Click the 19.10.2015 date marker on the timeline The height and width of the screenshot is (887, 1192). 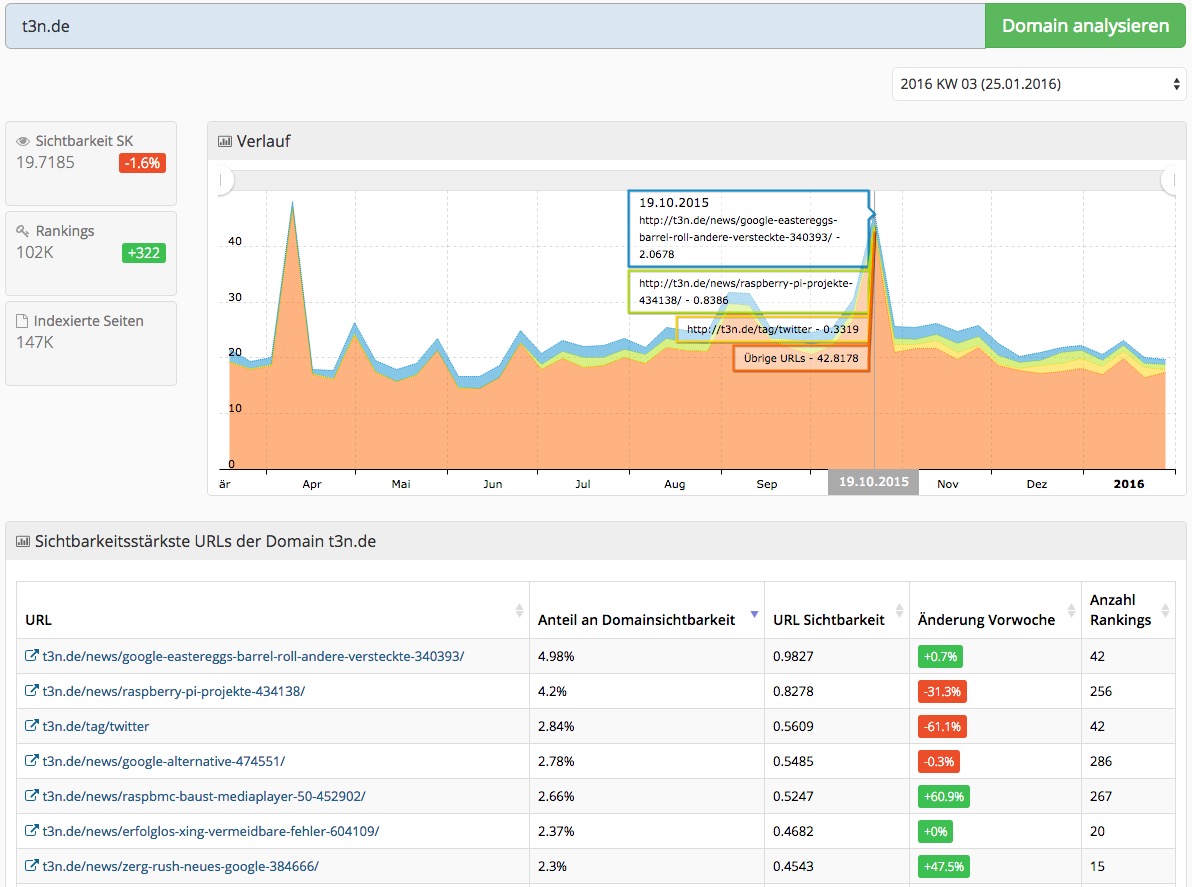873,482
